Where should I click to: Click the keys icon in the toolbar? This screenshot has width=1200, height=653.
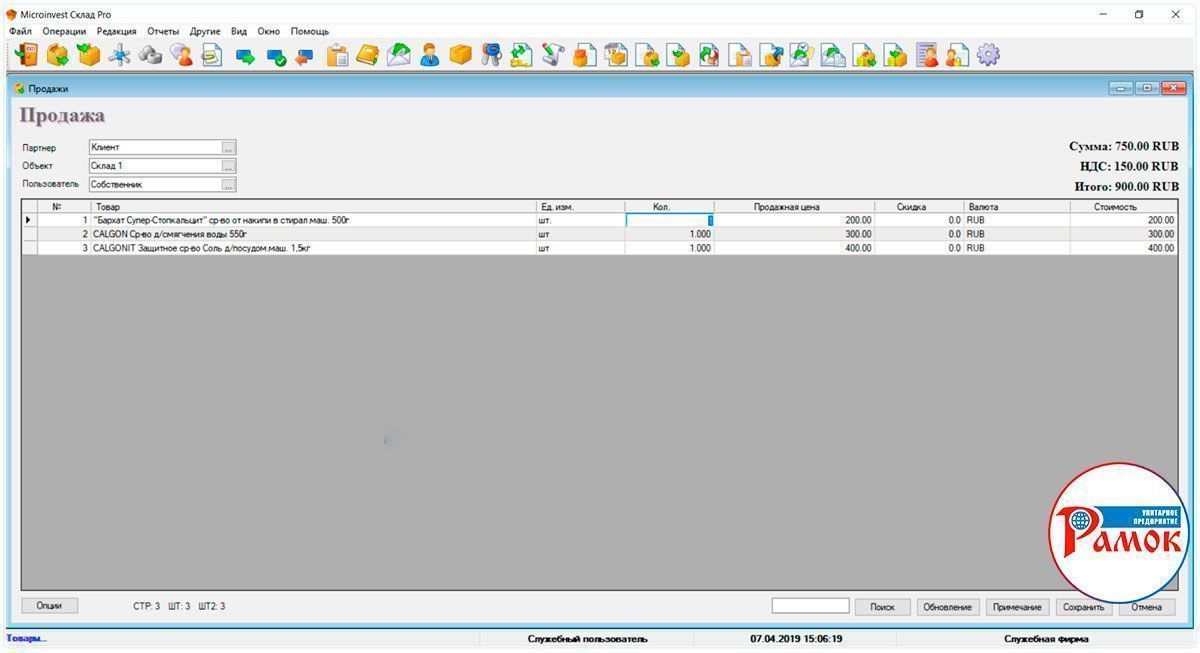coord(490,55)
